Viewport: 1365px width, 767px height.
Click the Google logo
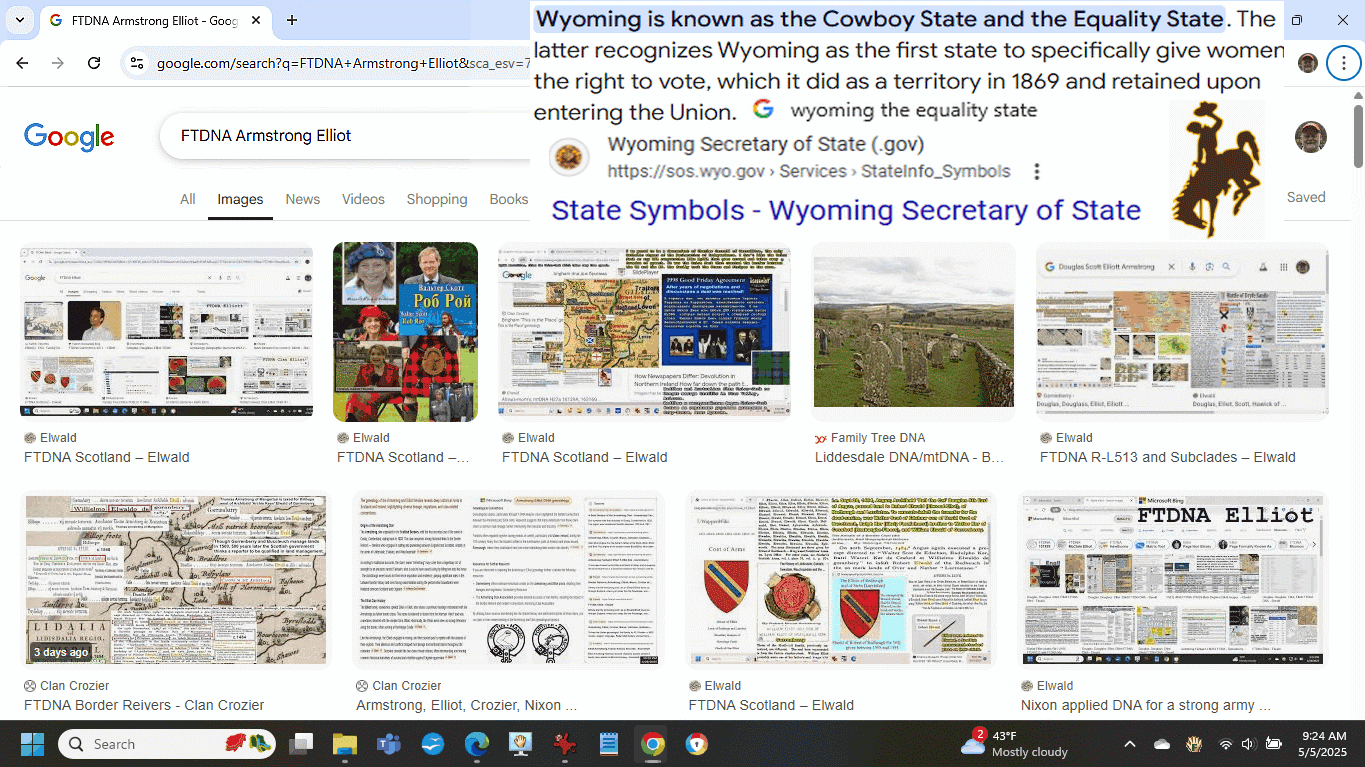point(69,137)
